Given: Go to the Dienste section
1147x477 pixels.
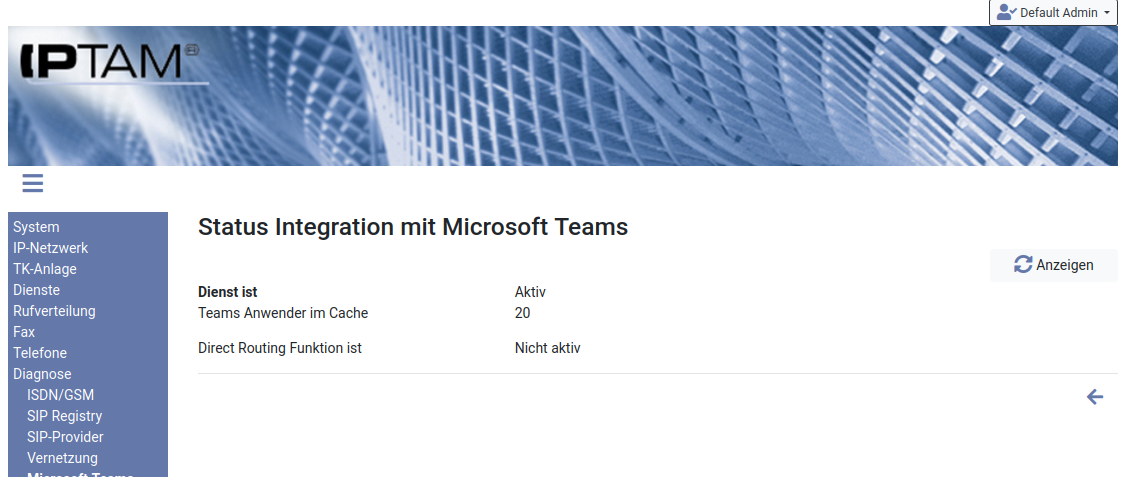Looking at the screenshot, I should [36, 290].
